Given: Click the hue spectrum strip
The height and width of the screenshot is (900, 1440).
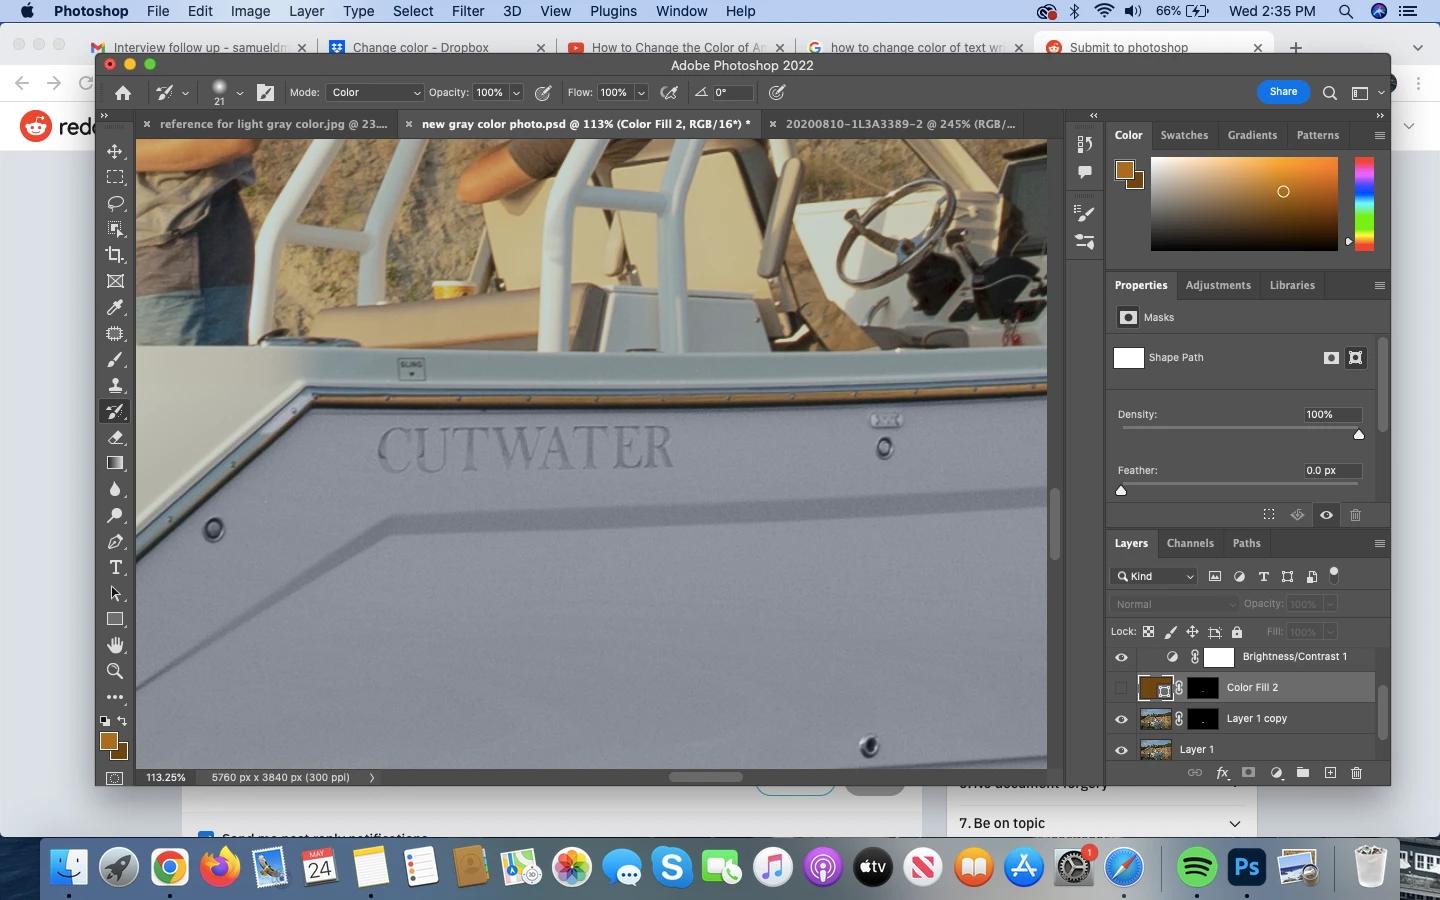Looking at the screenshot, I should point(1364,204).
